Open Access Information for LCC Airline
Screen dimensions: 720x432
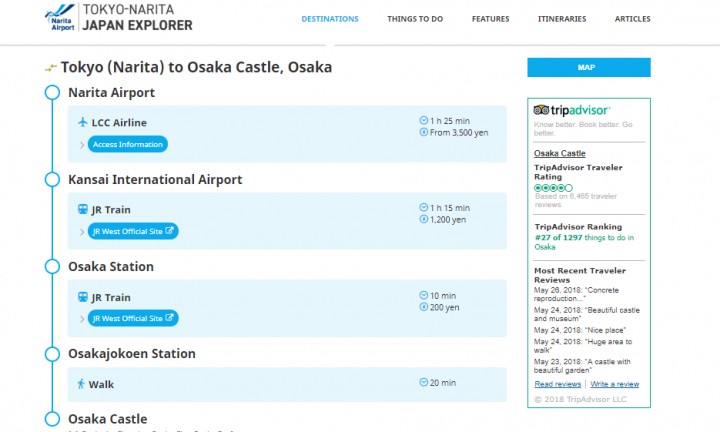tap(128, 144)
